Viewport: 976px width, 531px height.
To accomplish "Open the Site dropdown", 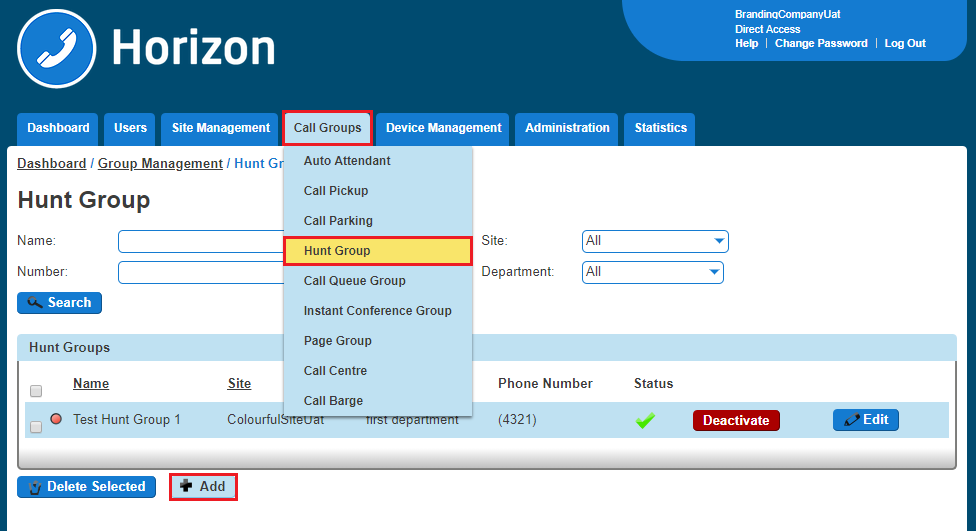I will (x=655, y=241).
